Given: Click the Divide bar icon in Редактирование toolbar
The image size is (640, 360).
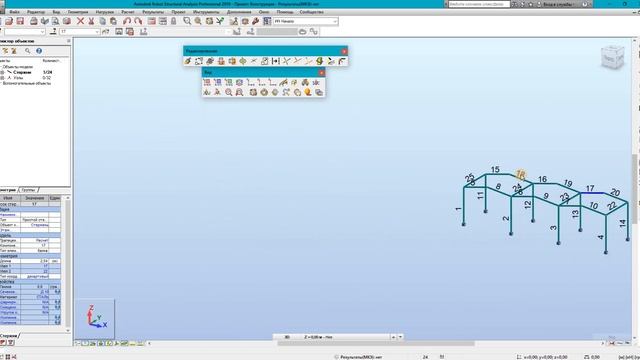Looking at the screenshot, I should pos(276,61).
